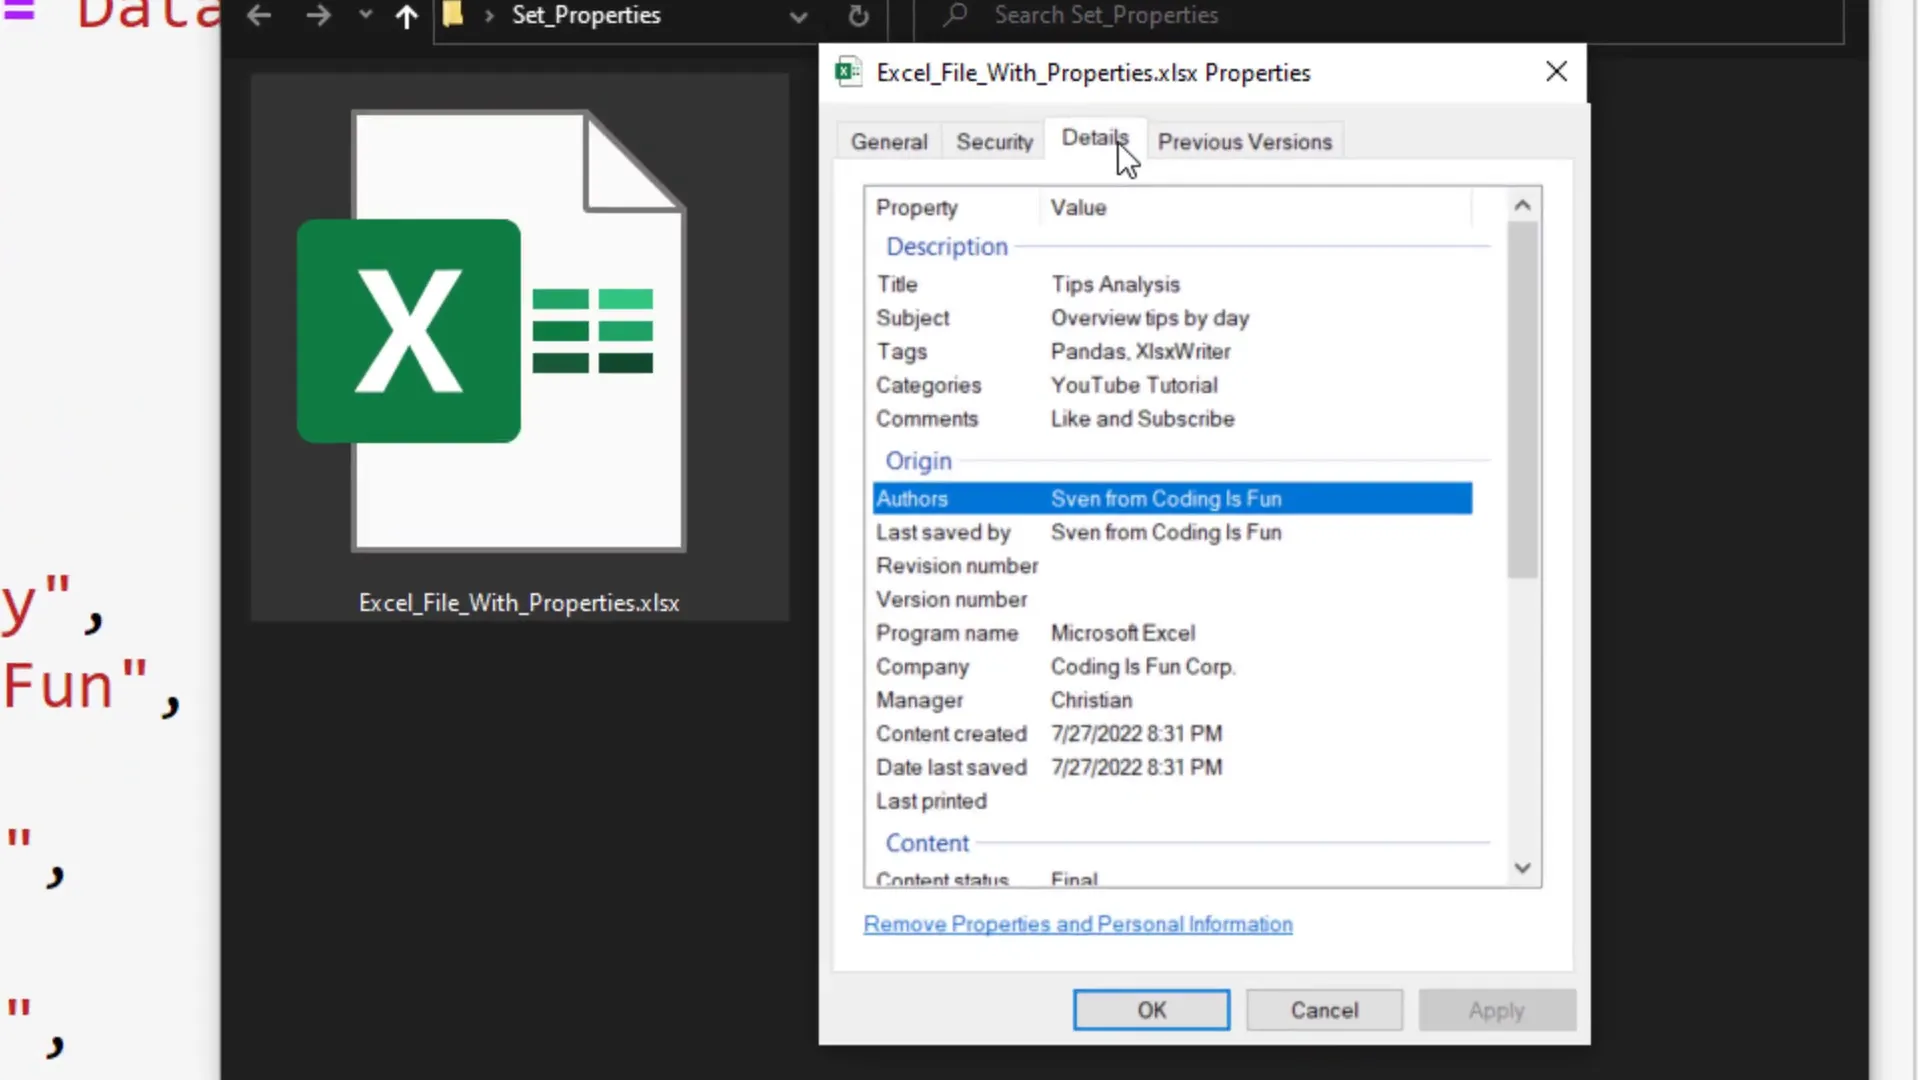Click the scroll-down arrow in the properties list
Viewport: 1920px width, 1080px height.
click(1522, 867)
